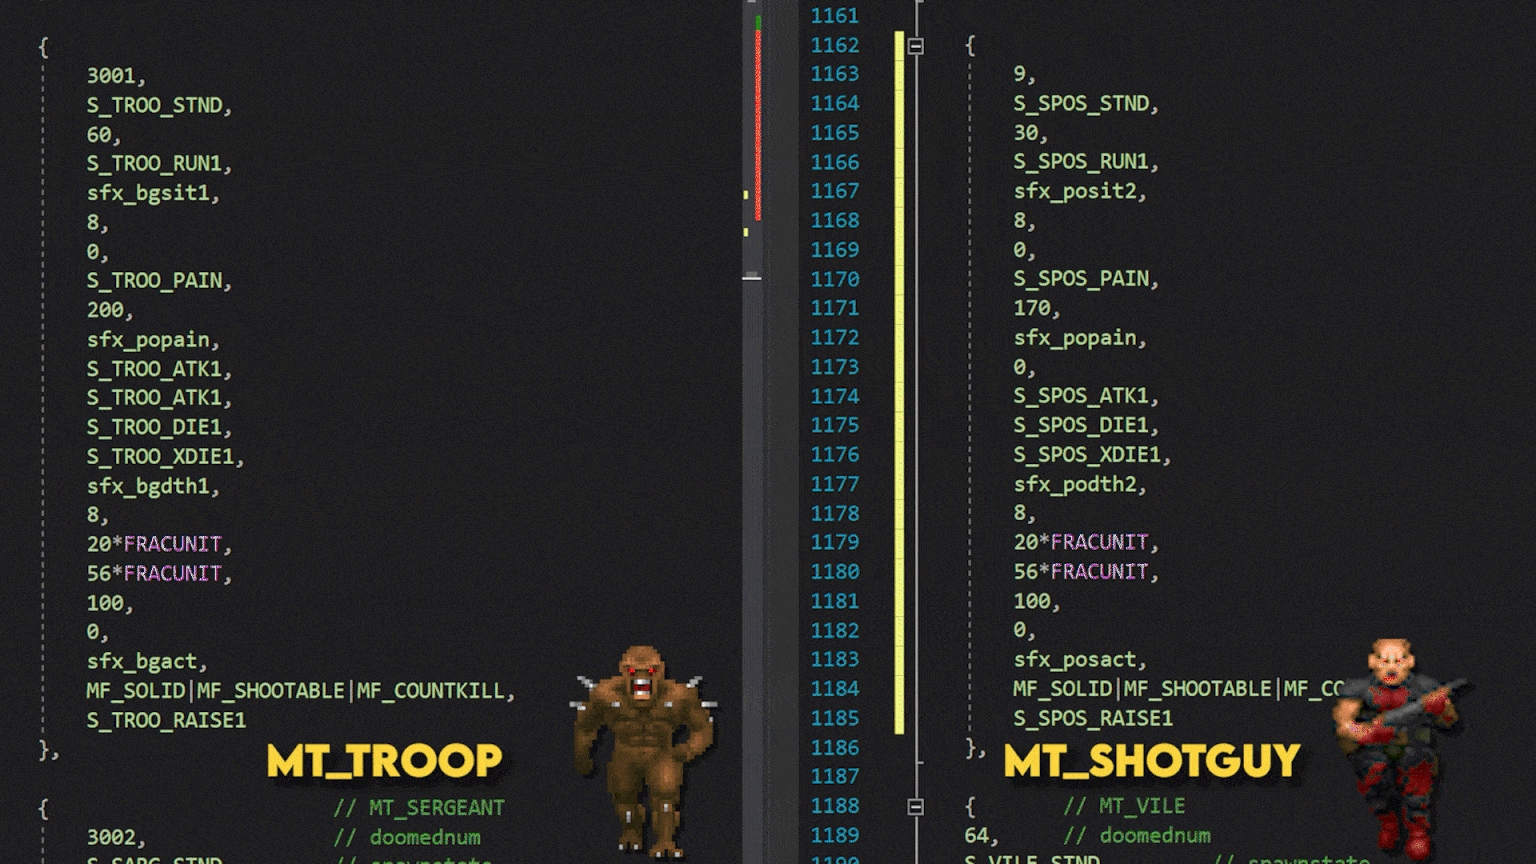This screenshot has width=1536, height=864.
Task: Click the S_SPOS_RAISE1 line
Action: click(1093, 718)
